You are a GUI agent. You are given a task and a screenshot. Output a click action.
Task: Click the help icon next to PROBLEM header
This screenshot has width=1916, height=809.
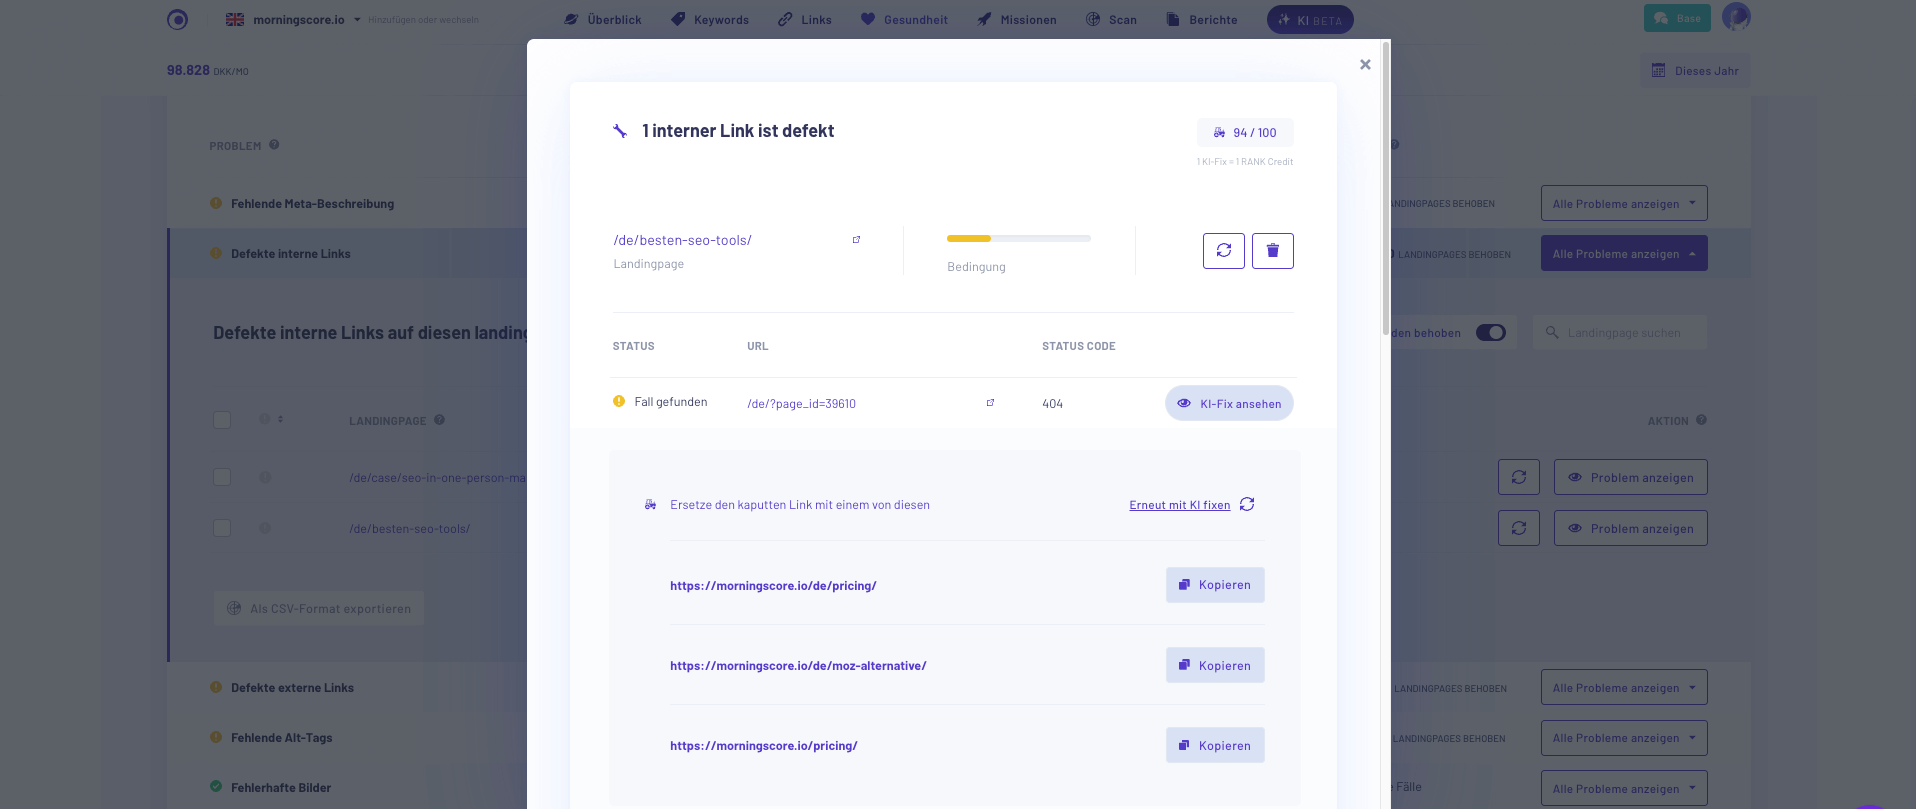tap(274, 145)
